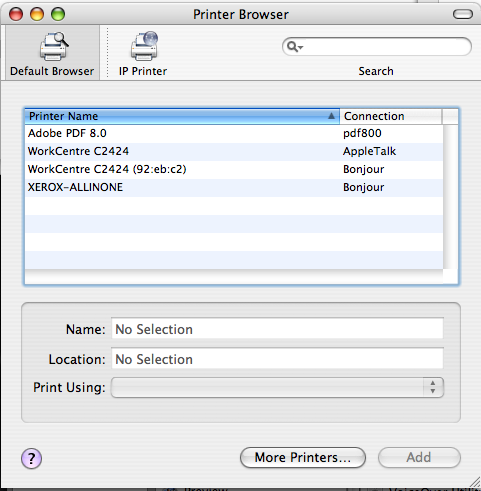Click the Location field
481x491 pixels.
[x=277, y=359]
